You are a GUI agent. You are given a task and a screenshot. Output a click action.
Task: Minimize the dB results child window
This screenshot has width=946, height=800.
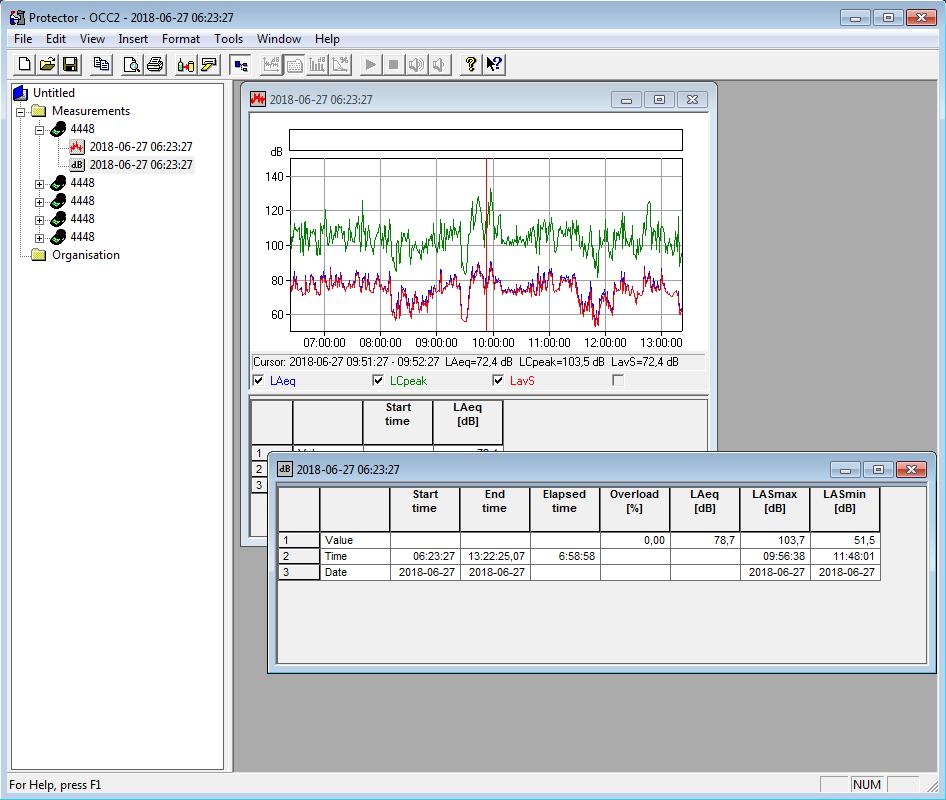845,469
